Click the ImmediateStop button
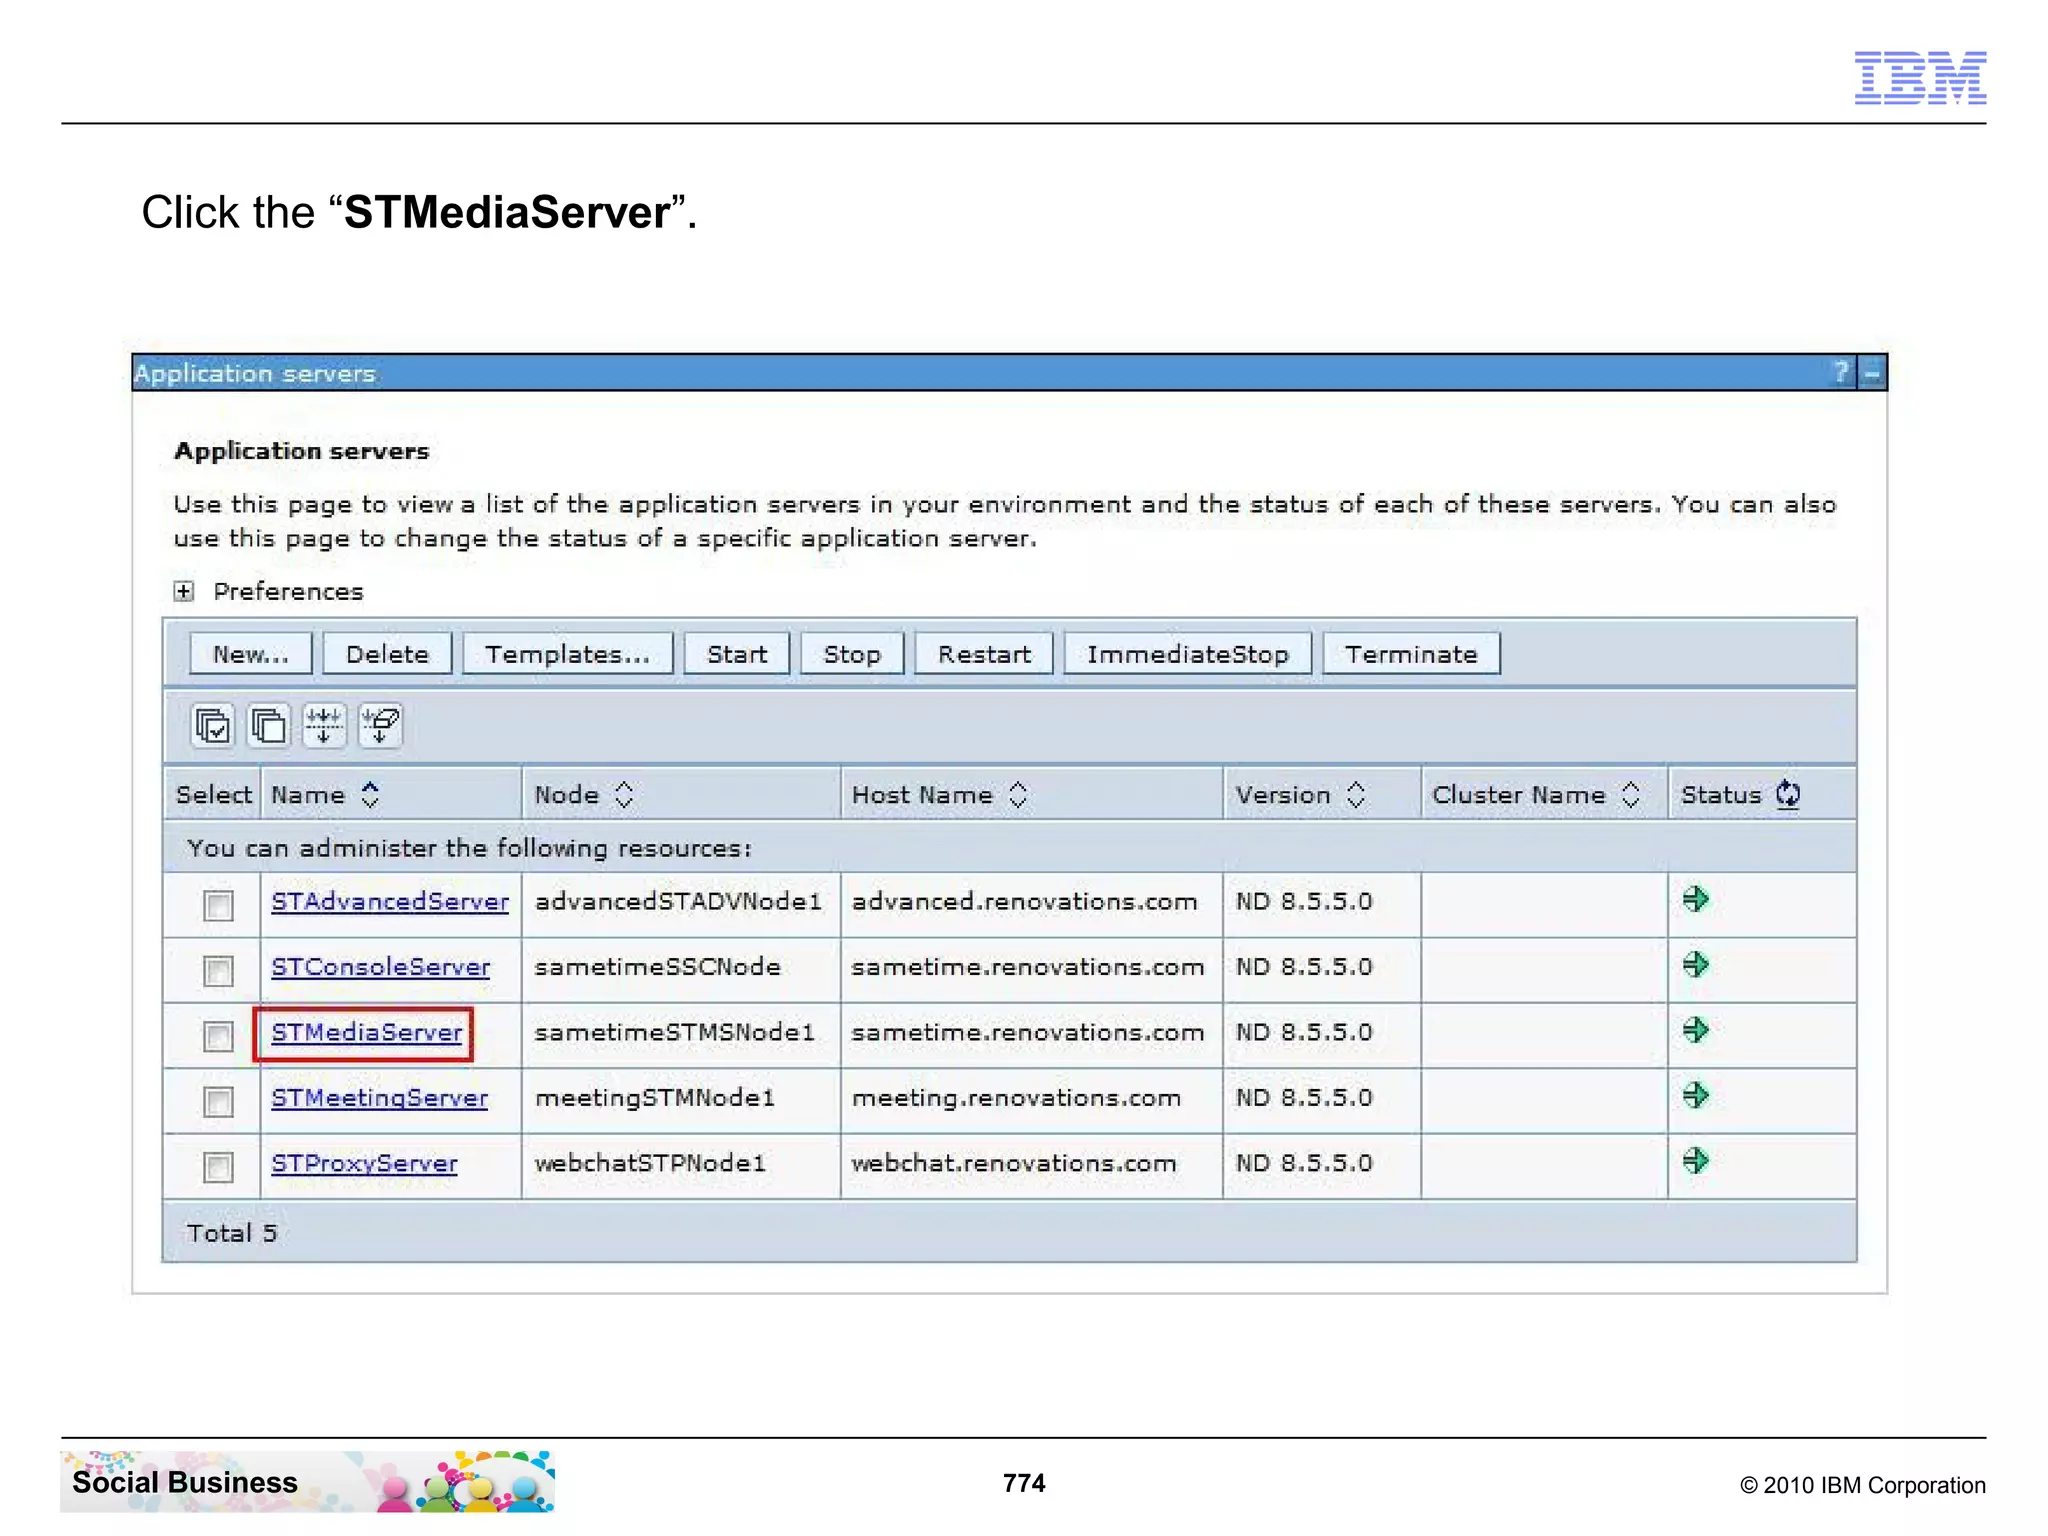2048x1536 pixels. coord(1188,654)
